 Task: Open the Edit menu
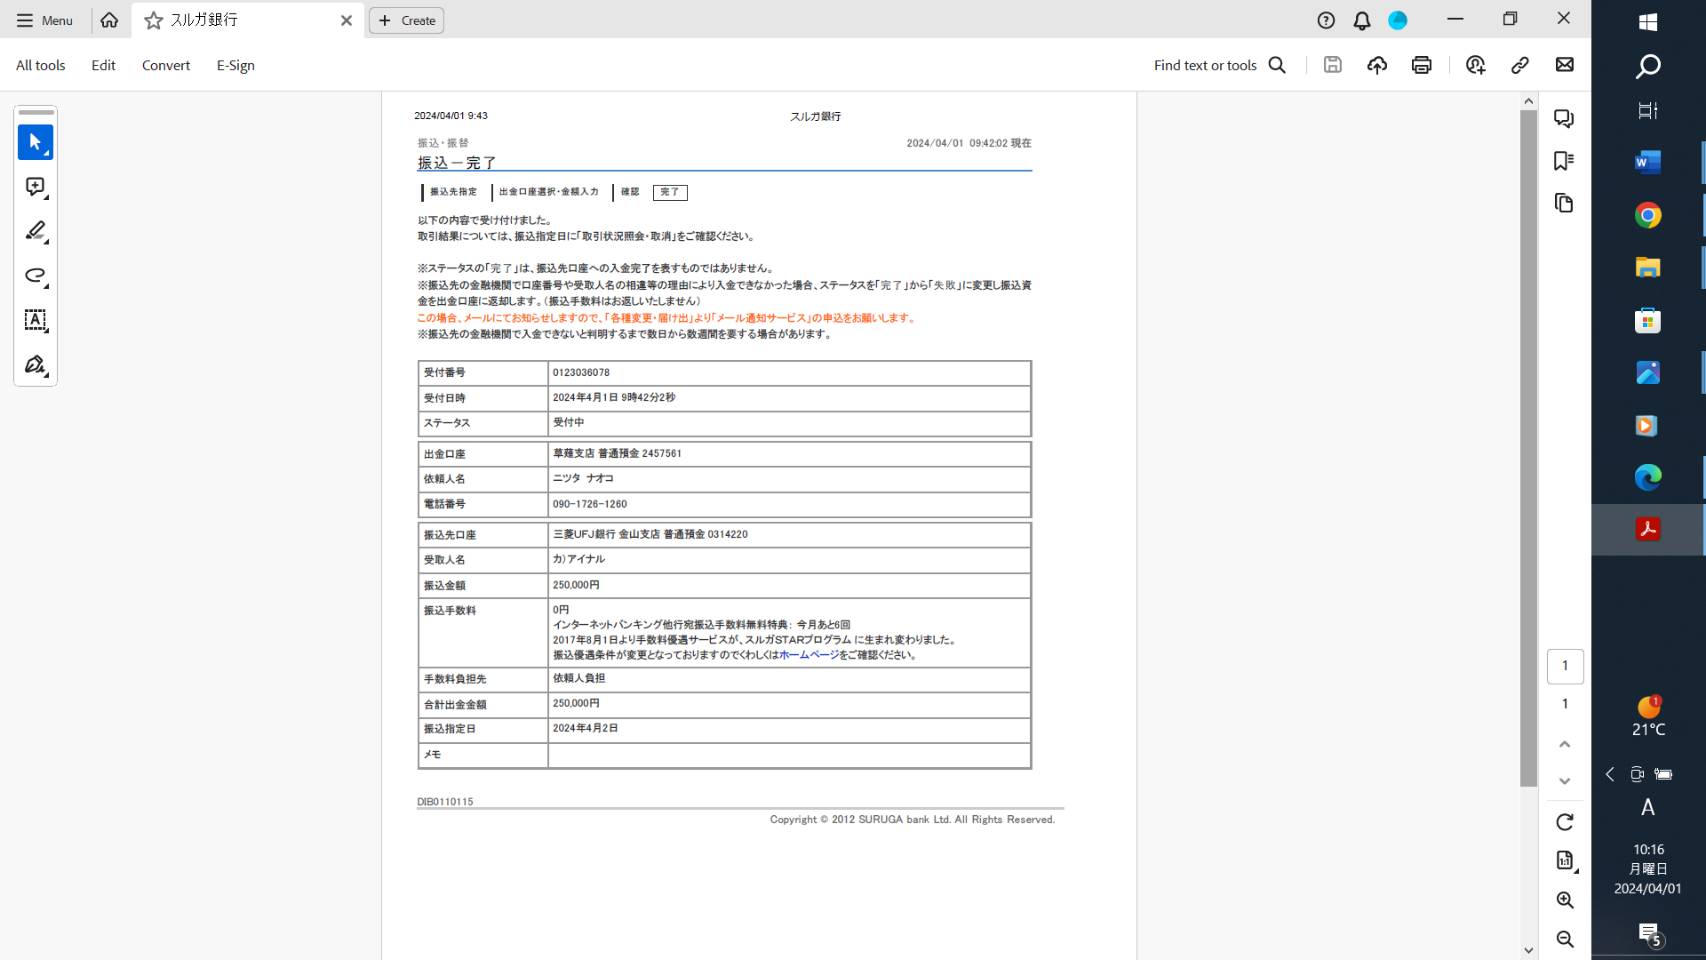click(103, 65)
